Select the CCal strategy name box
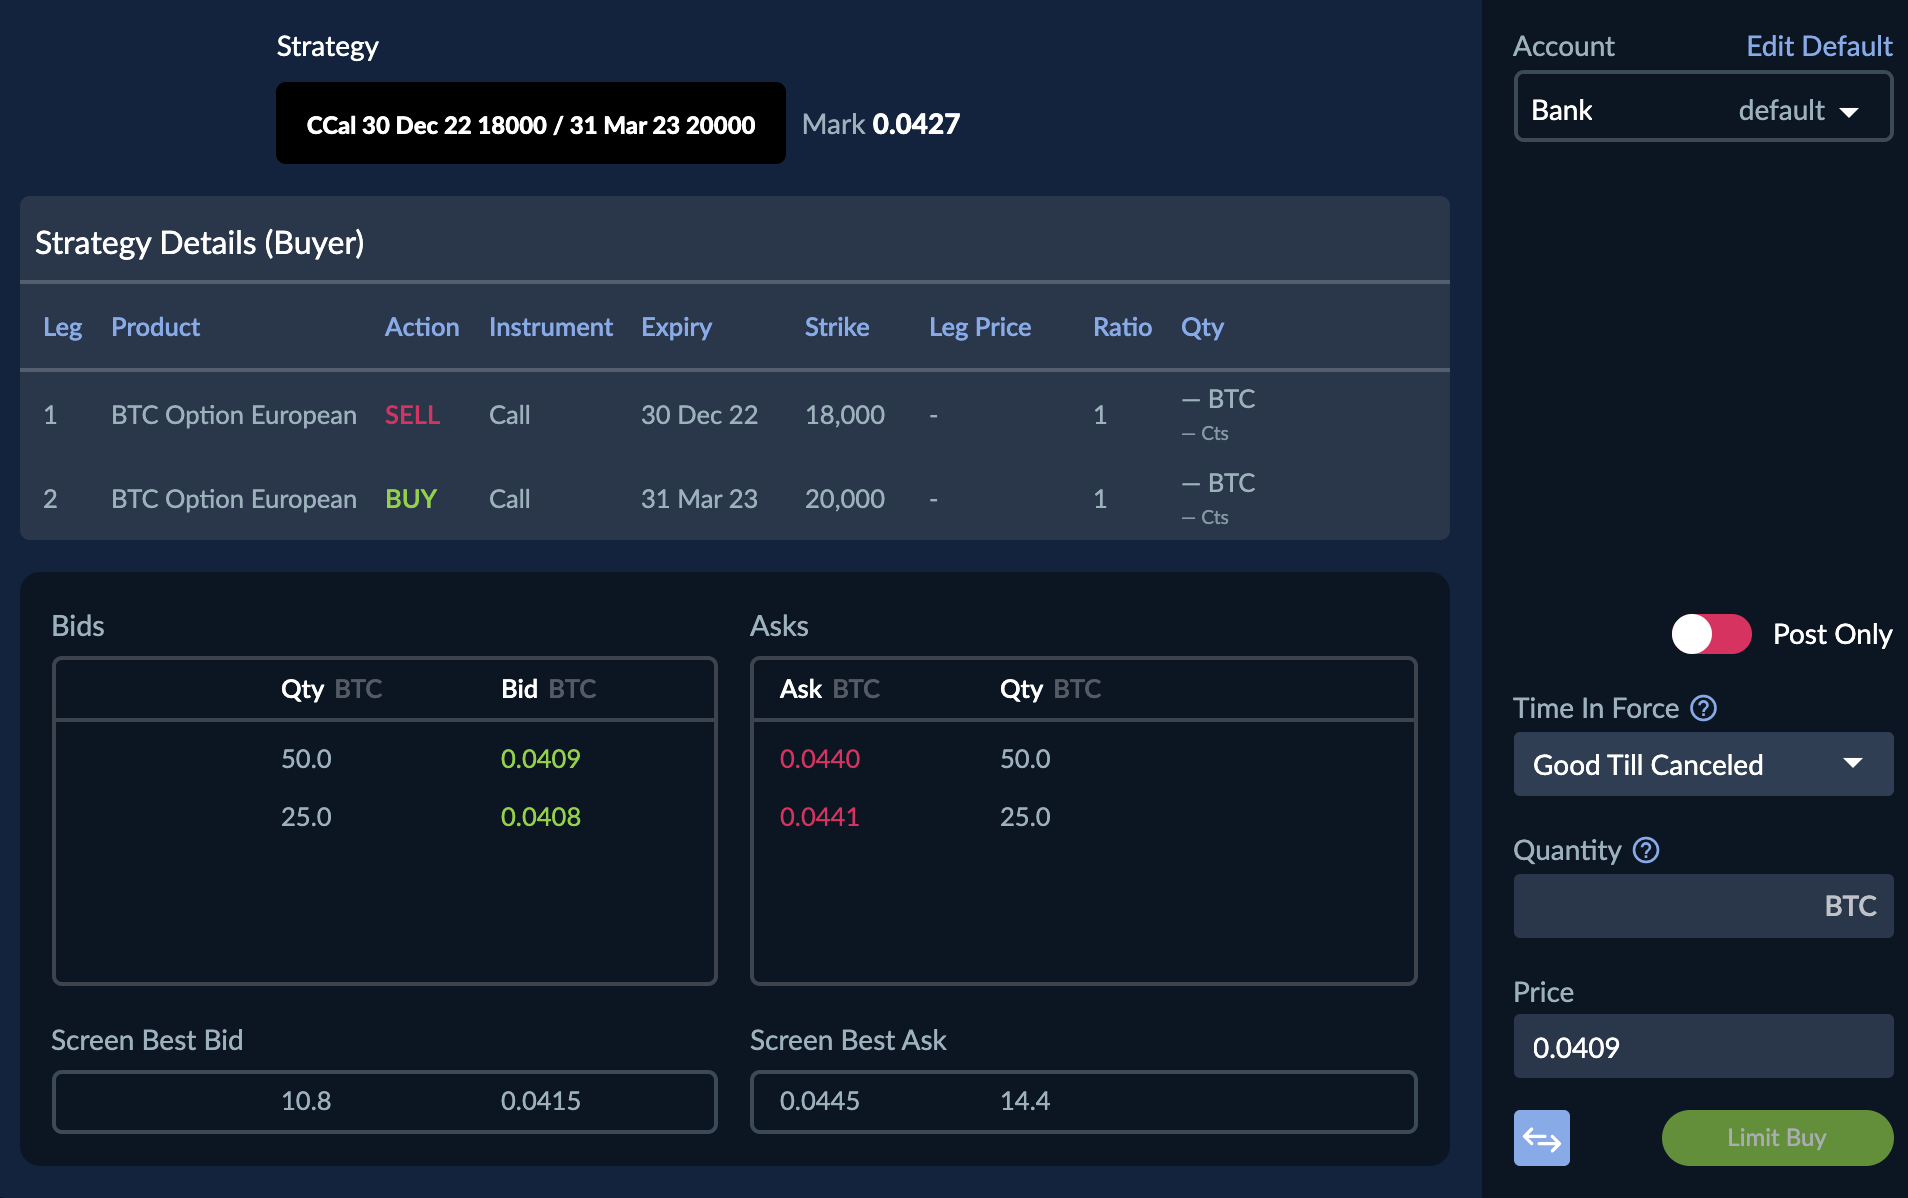 click(x=530, y=124)
